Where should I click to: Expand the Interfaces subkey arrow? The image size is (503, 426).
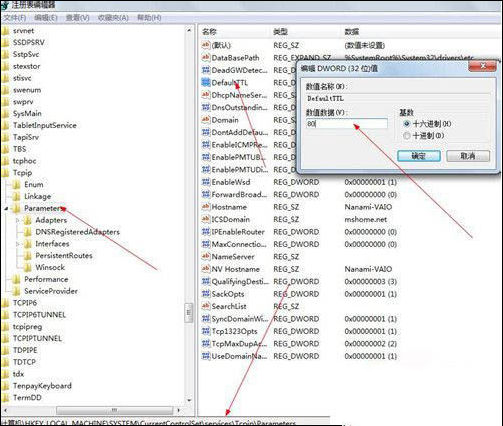click(18, 244)
